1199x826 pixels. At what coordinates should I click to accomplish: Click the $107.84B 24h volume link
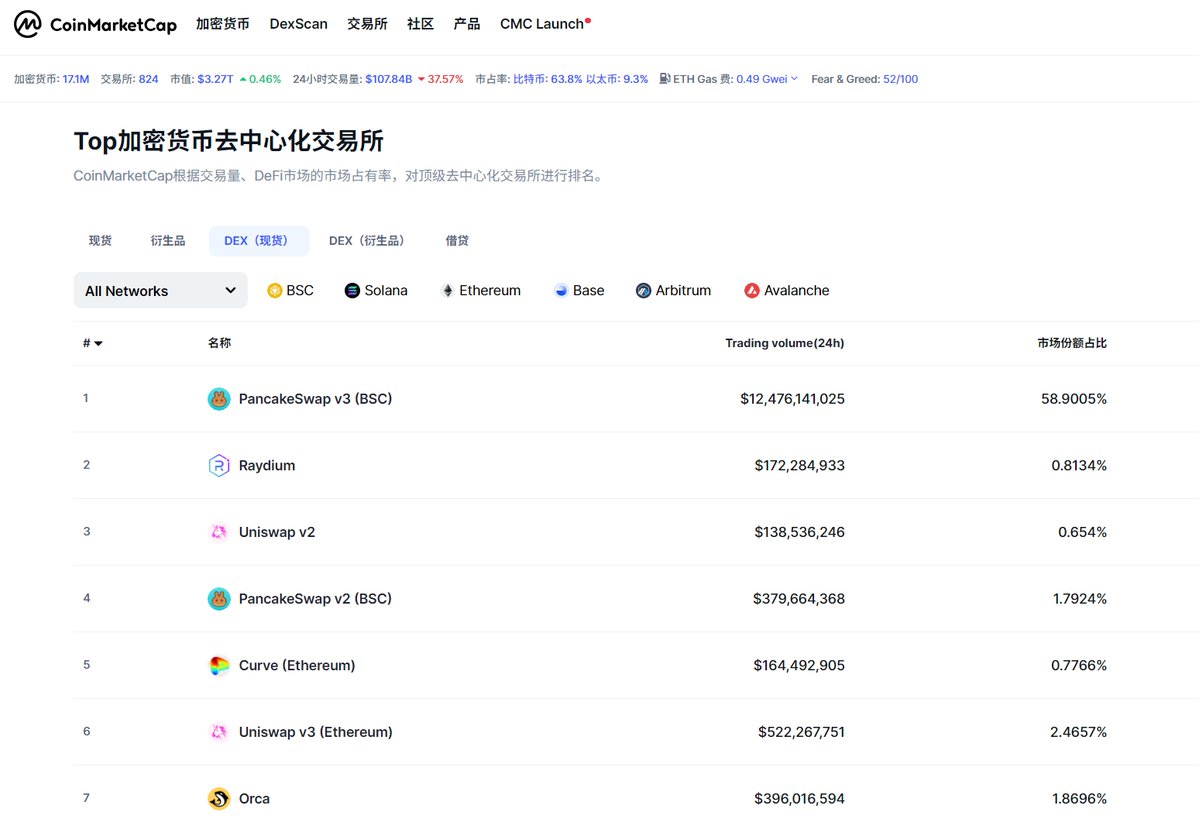pyautogui.click(x=388, y=79)
